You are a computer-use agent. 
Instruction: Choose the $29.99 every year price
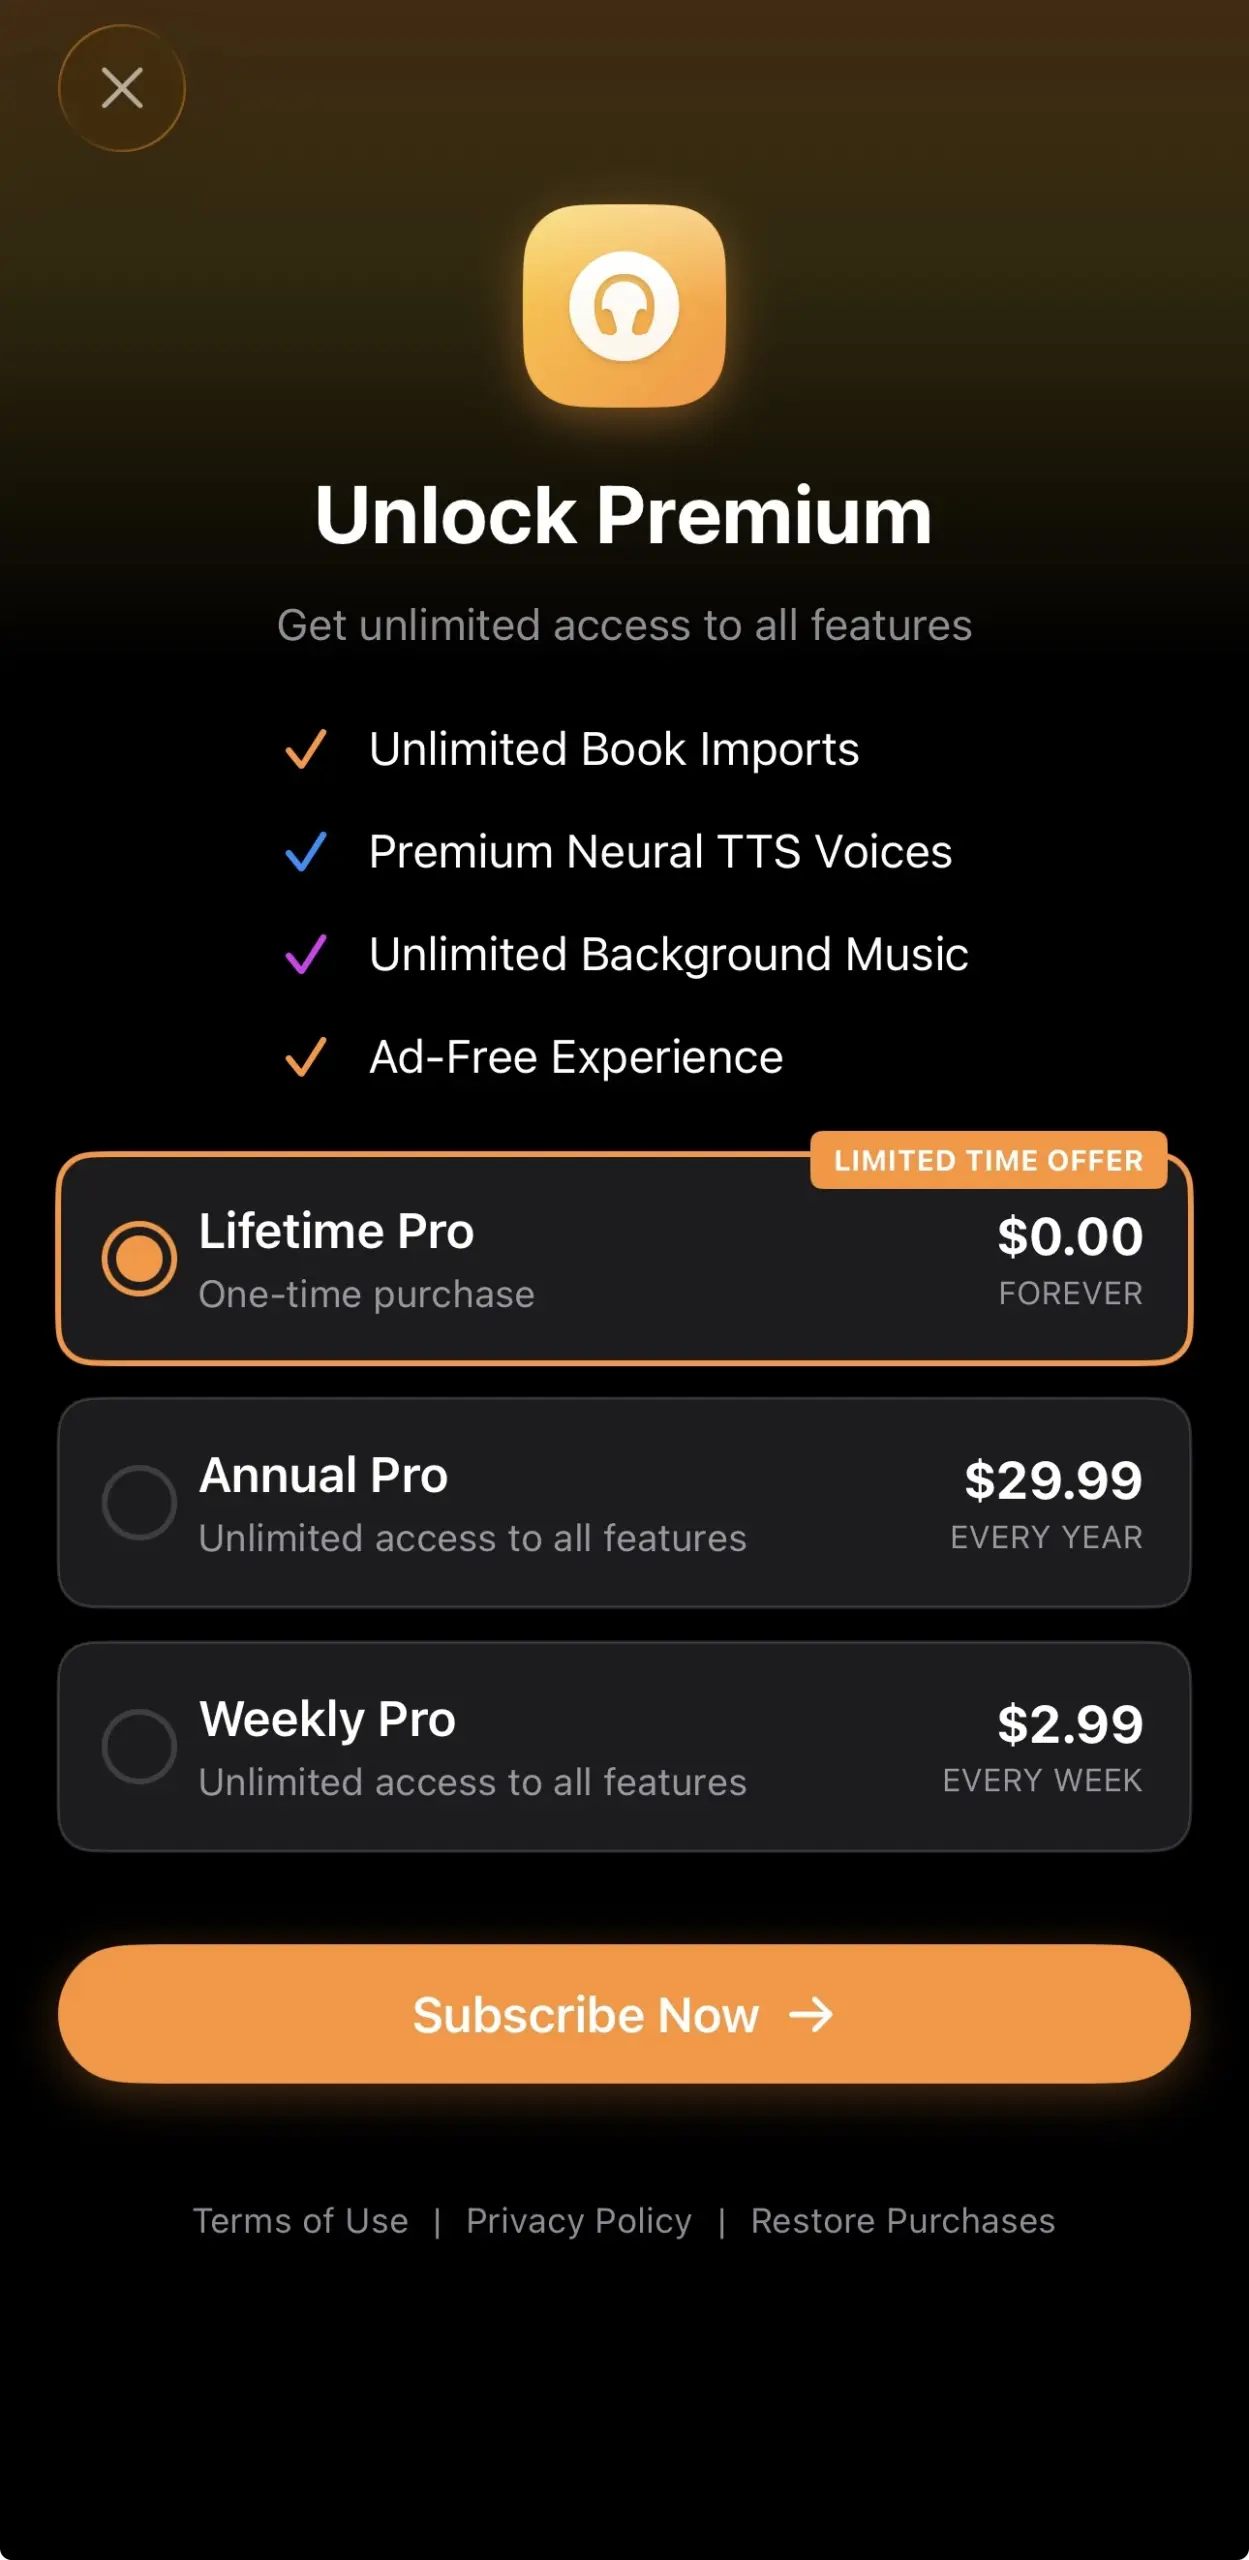click(x=1052, y=1481)
